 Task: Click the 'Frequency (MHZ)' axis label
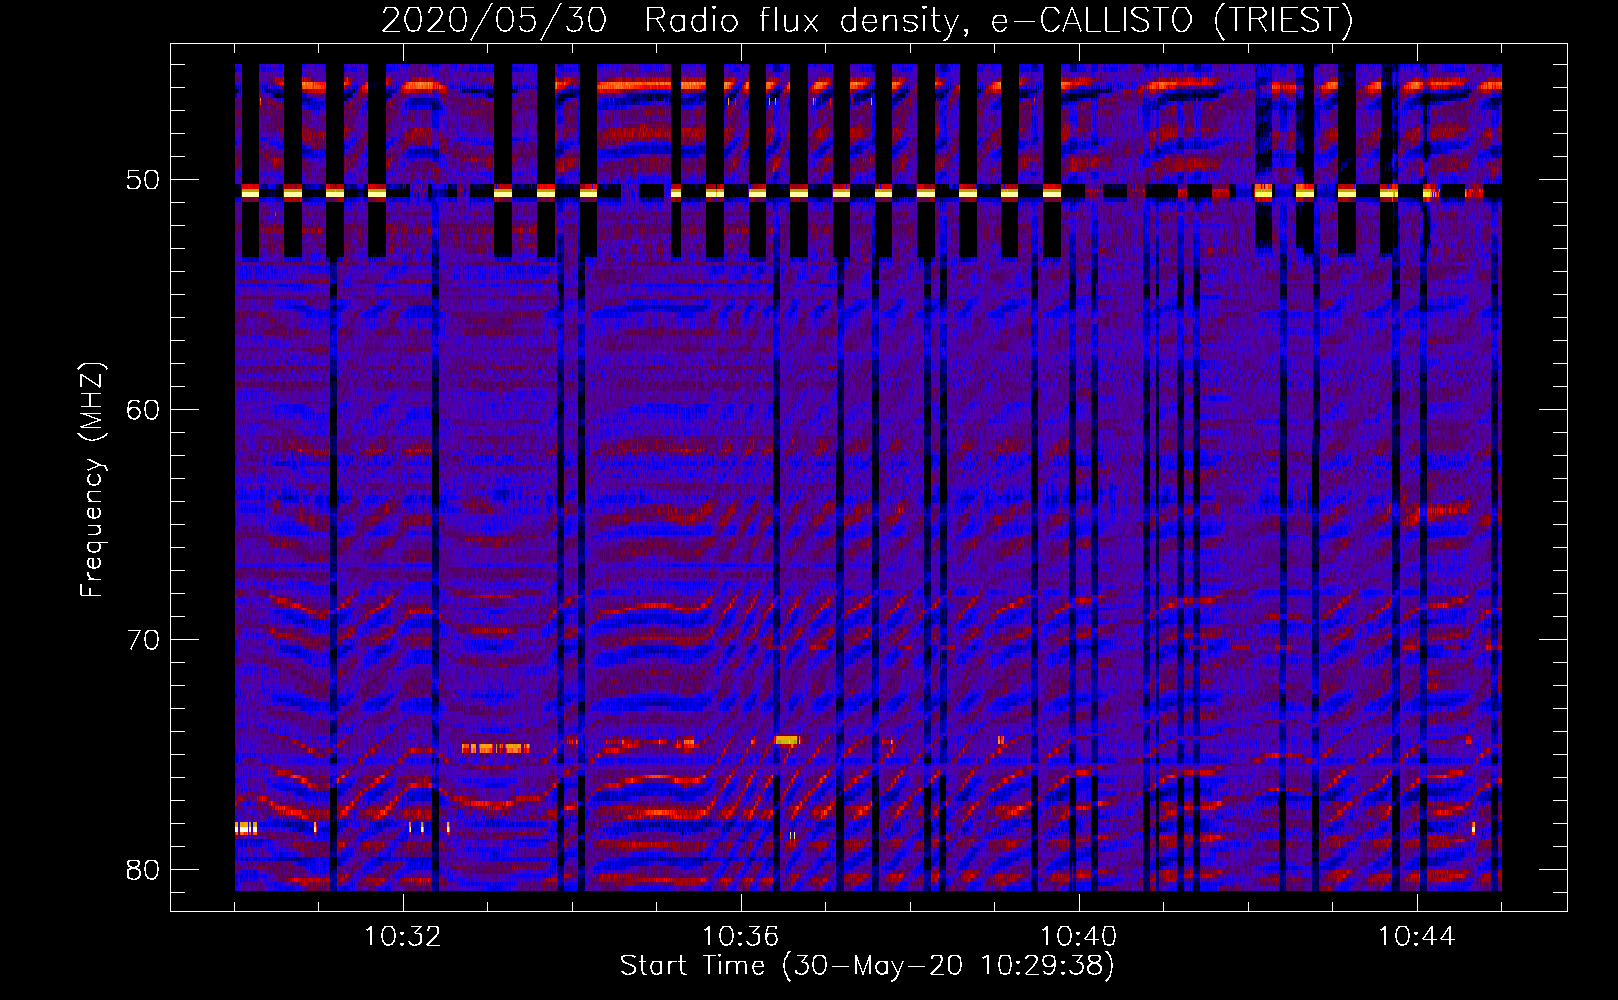tap(91, 480)
